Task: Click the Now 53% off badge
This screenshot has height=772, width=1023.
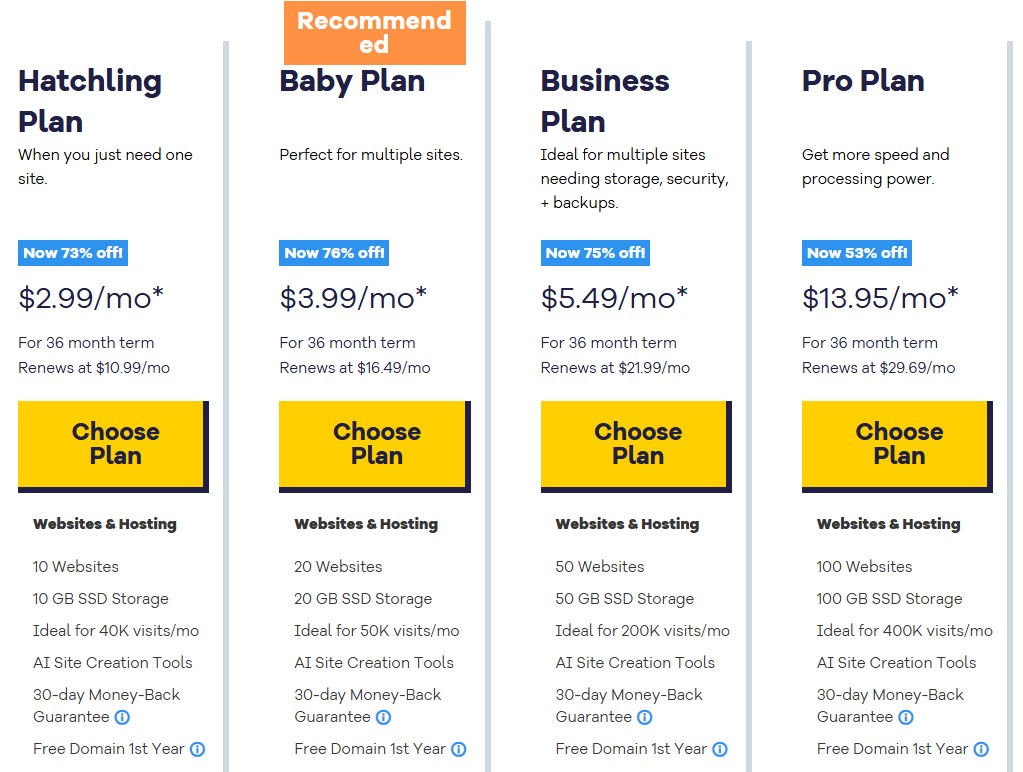Action: coord(857,253)
